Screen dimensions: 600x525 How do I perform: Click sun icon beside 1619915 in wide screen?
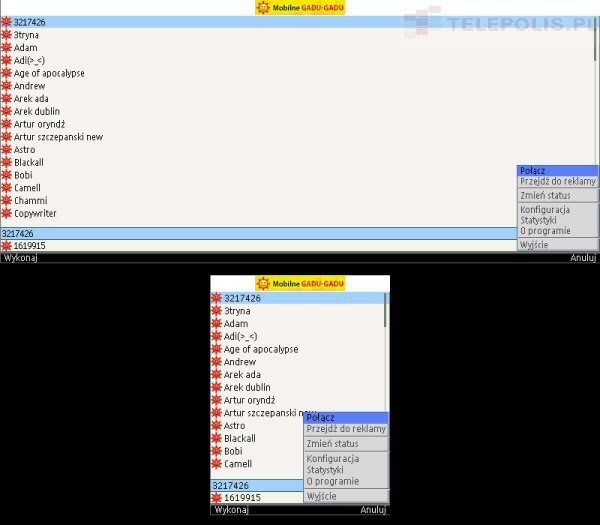point(7,246)
